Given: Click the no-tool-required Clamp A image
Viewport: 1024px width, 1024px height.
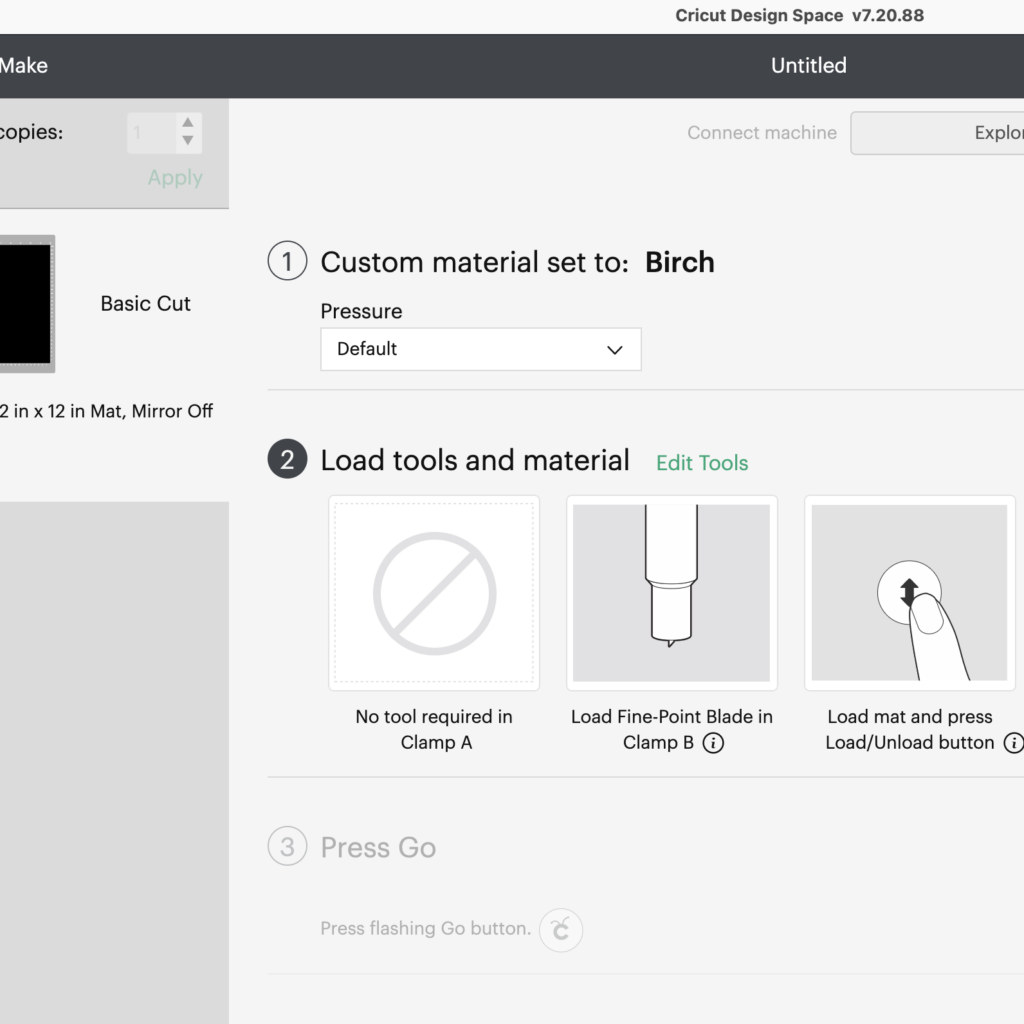Looking at the screenshot, I should click(434, 592).
